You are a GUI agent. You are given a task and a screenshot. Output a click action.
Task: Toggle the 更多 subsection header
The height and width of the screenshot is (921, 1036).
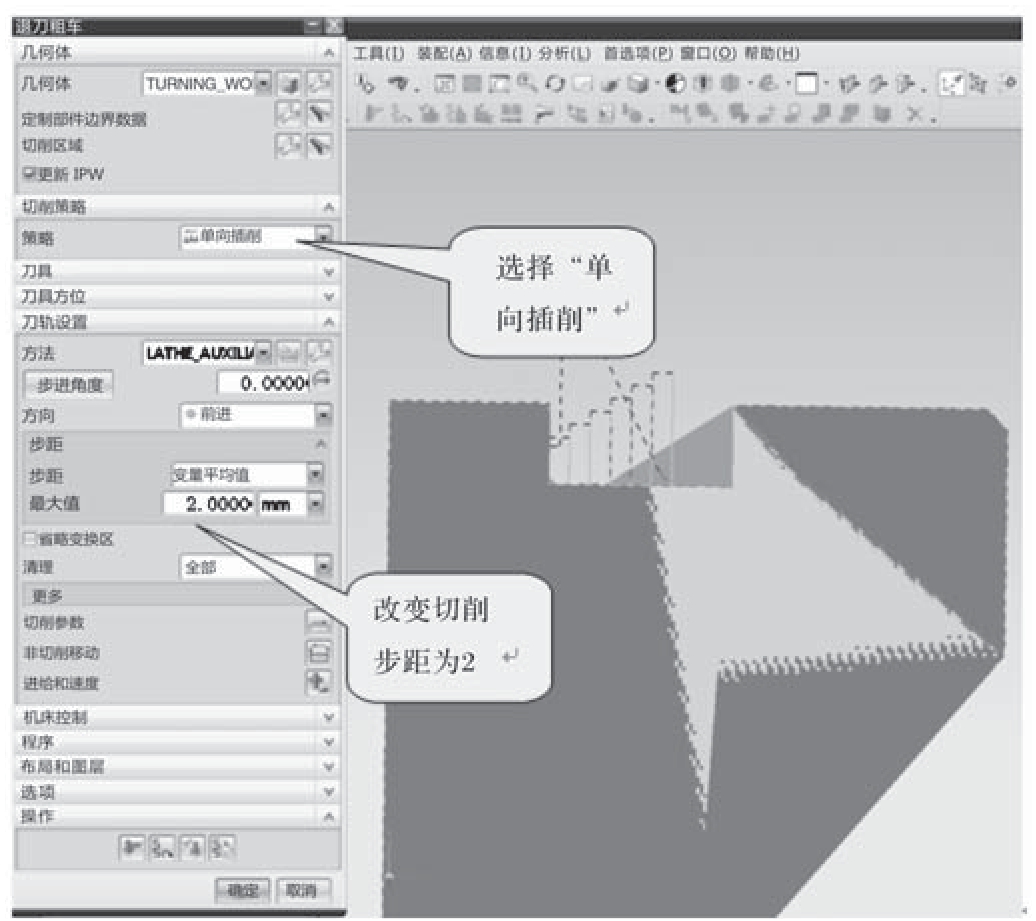177,596
